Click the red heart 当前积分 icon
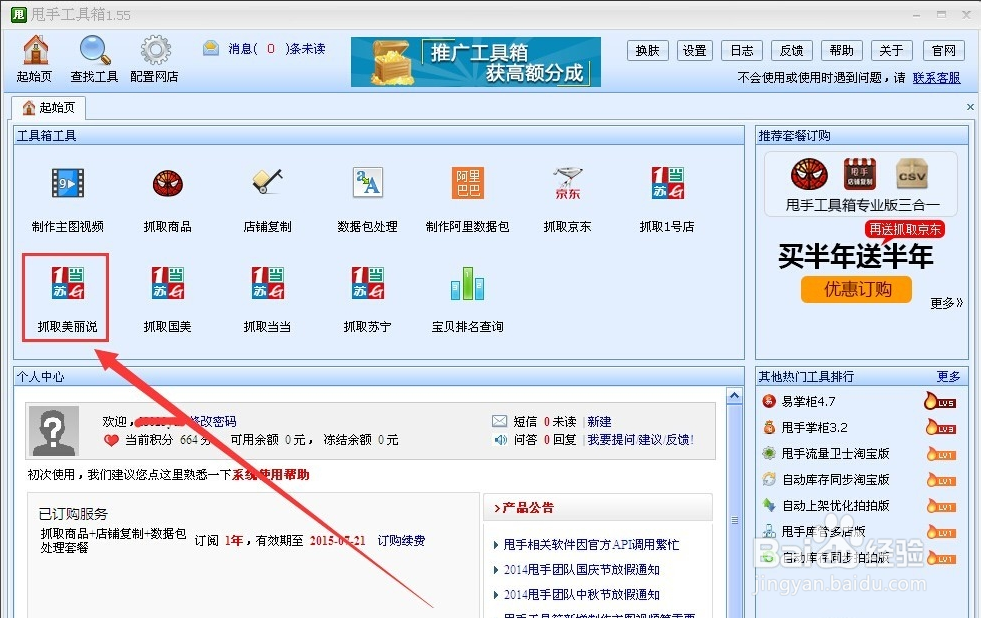Image resolution: width=981 pixels, height=618 pixels. (111, 440)
